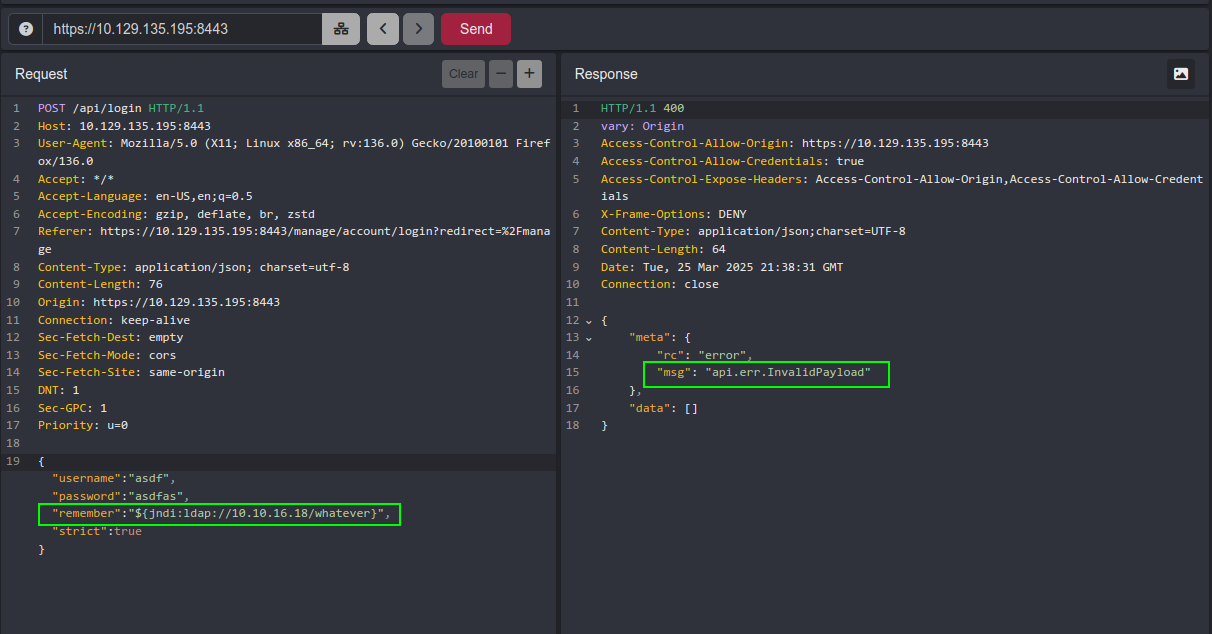1212x634 pixels.
Task: Collapse the JSON root object at line 12
Action: click(x=589, y=321)
